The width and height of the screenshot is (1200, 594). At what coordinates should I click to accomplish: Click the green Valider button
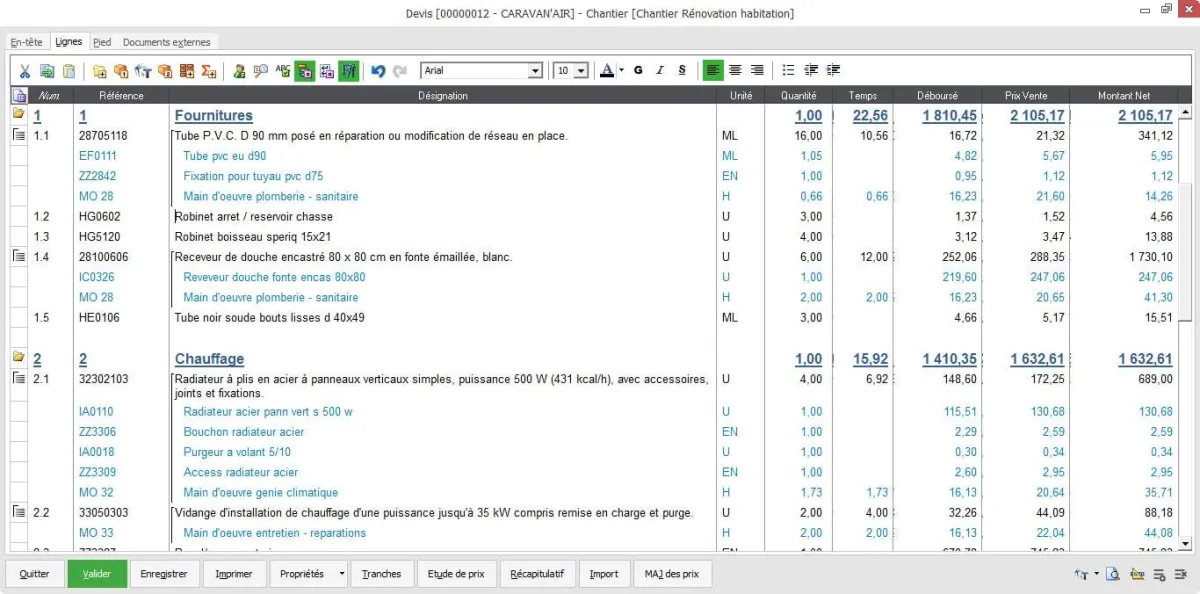[97, 574]
